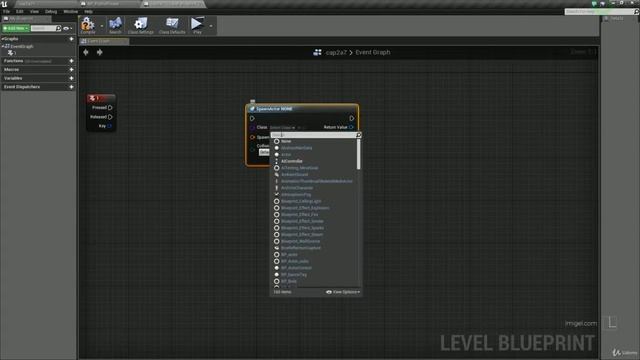Click the Pressed execution pin on the key event node
Viewport: 640px width, 360px height.
(110, 108)
